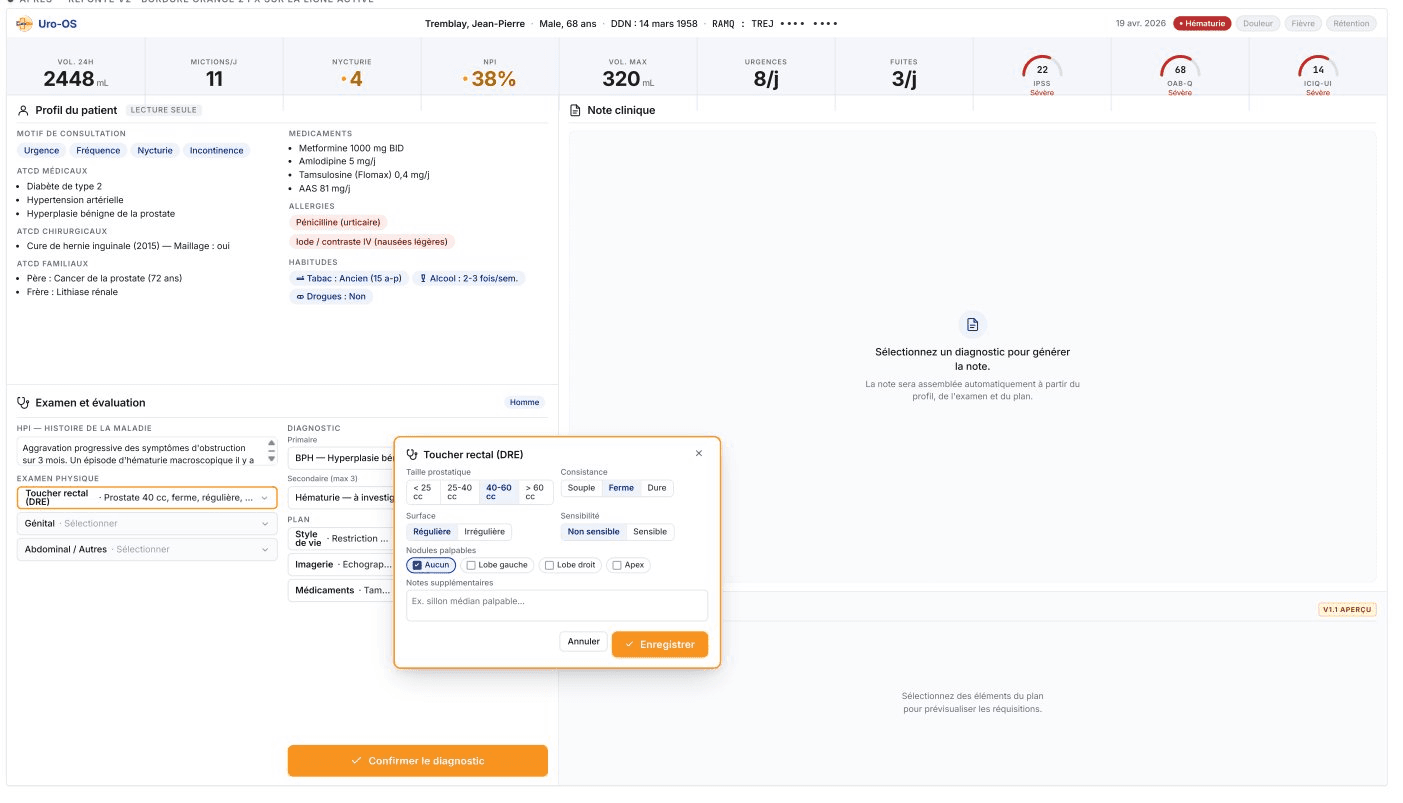Click the Iode / contraste IV allergy tag
1403x803 pixels.
372,242
